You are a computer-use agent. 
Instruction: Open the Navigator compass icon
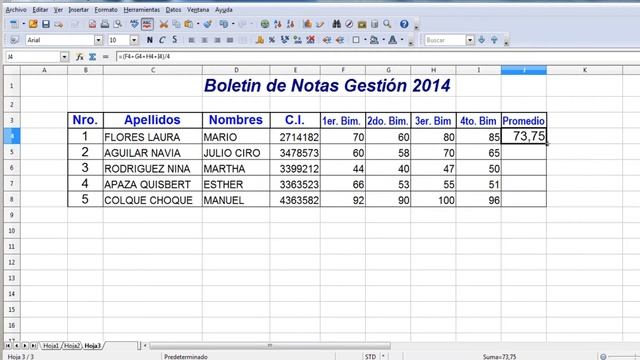[349, 24]
